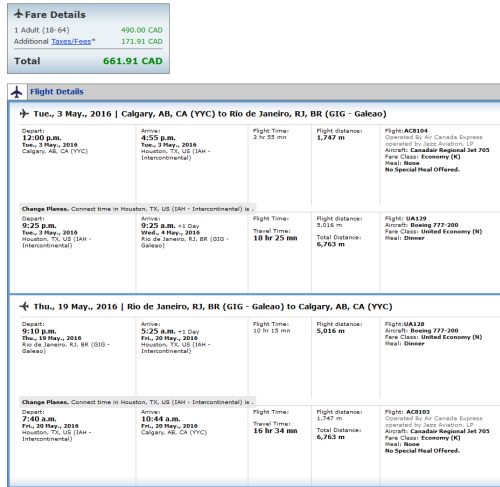The image size is (500, 487).
Task: Click flight number AC8104
Action: (x=416, y=131)
